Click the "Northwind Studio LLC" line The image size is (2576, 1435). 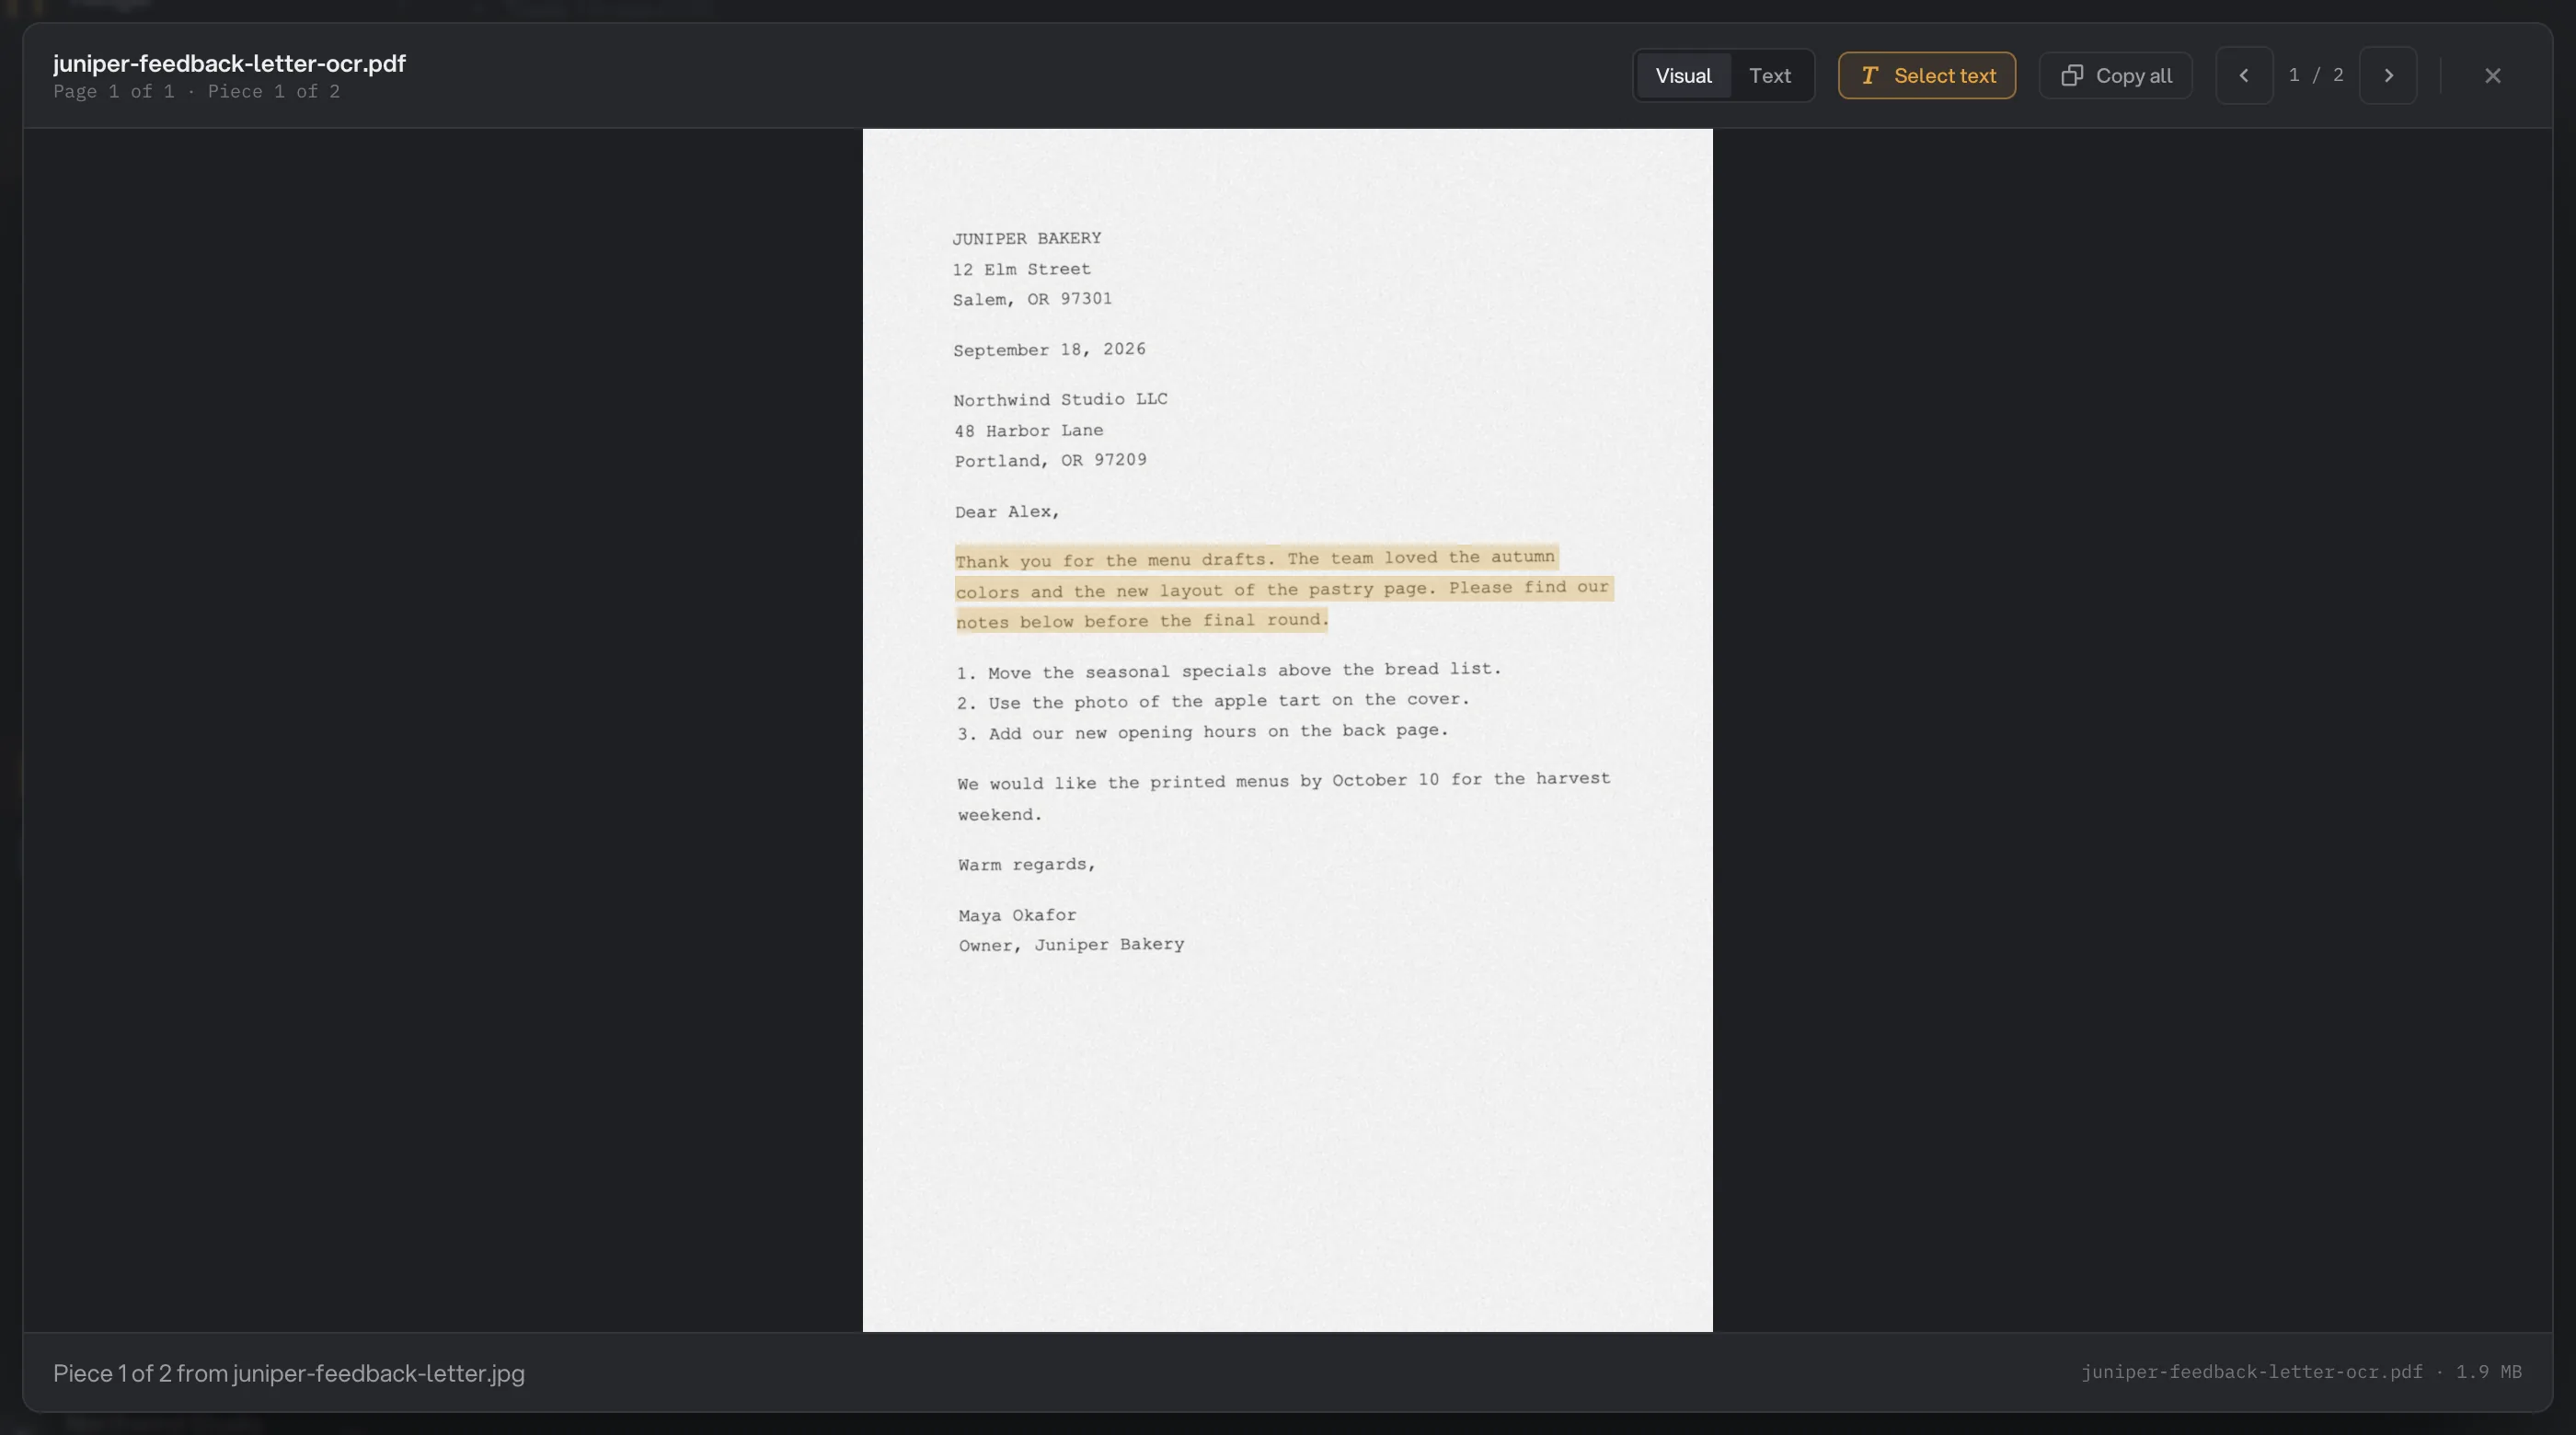coord(1060,399)
